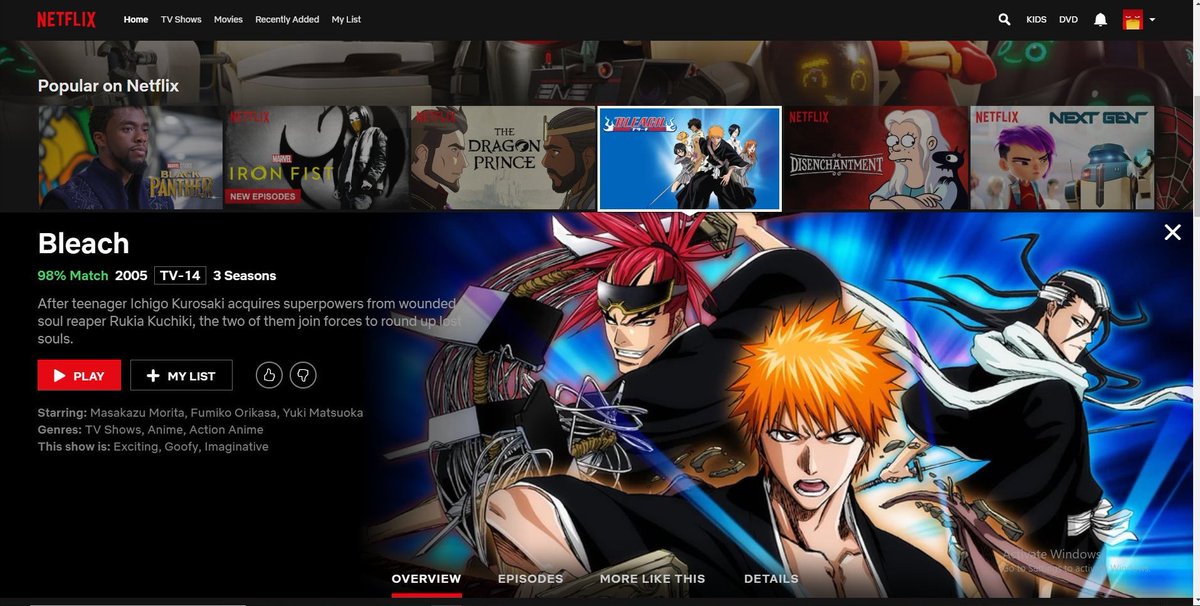Screen dimensions: 1200x606
Task: Open Recently Added in navigation
Action: (287, 19)
